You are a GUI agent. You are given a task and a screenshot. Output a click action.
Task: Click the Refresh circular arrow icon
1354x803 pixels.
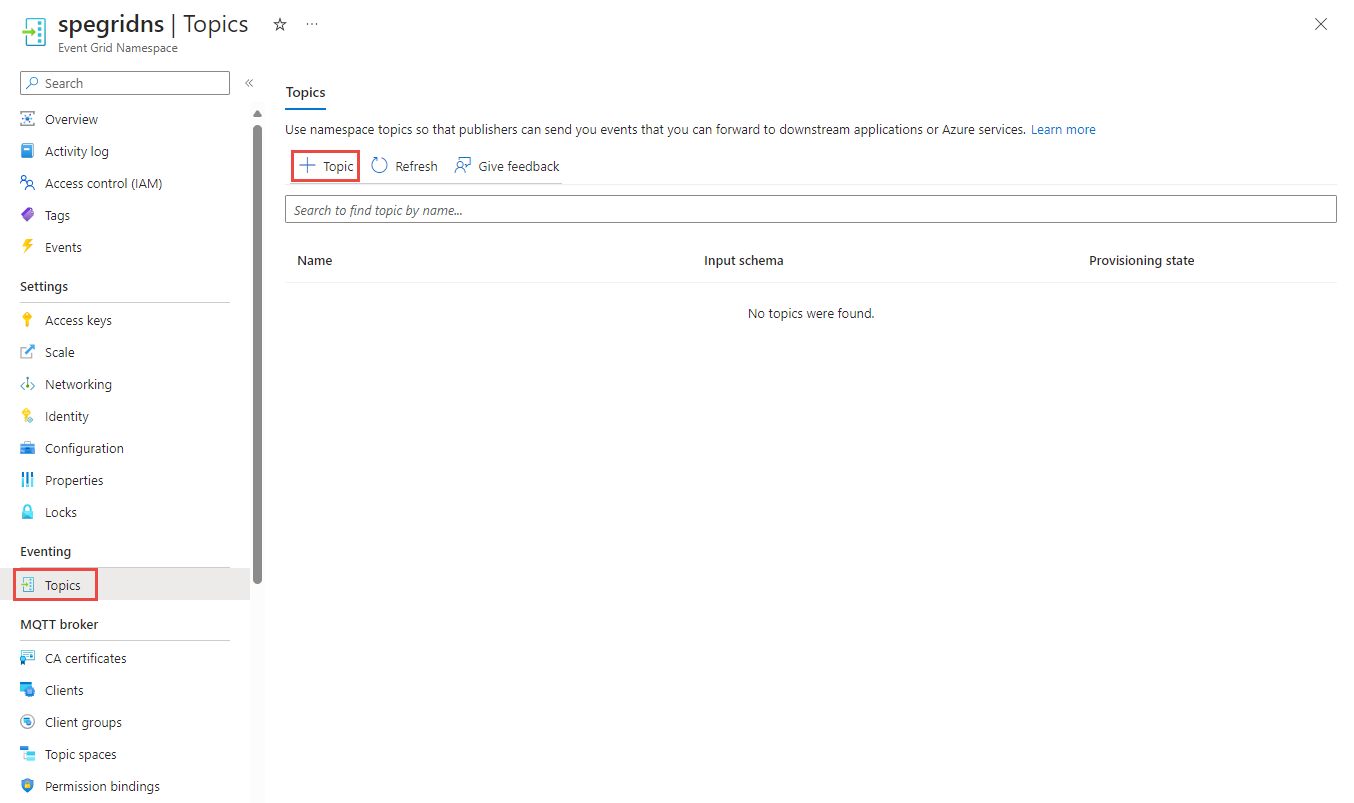tap(379, 166)
